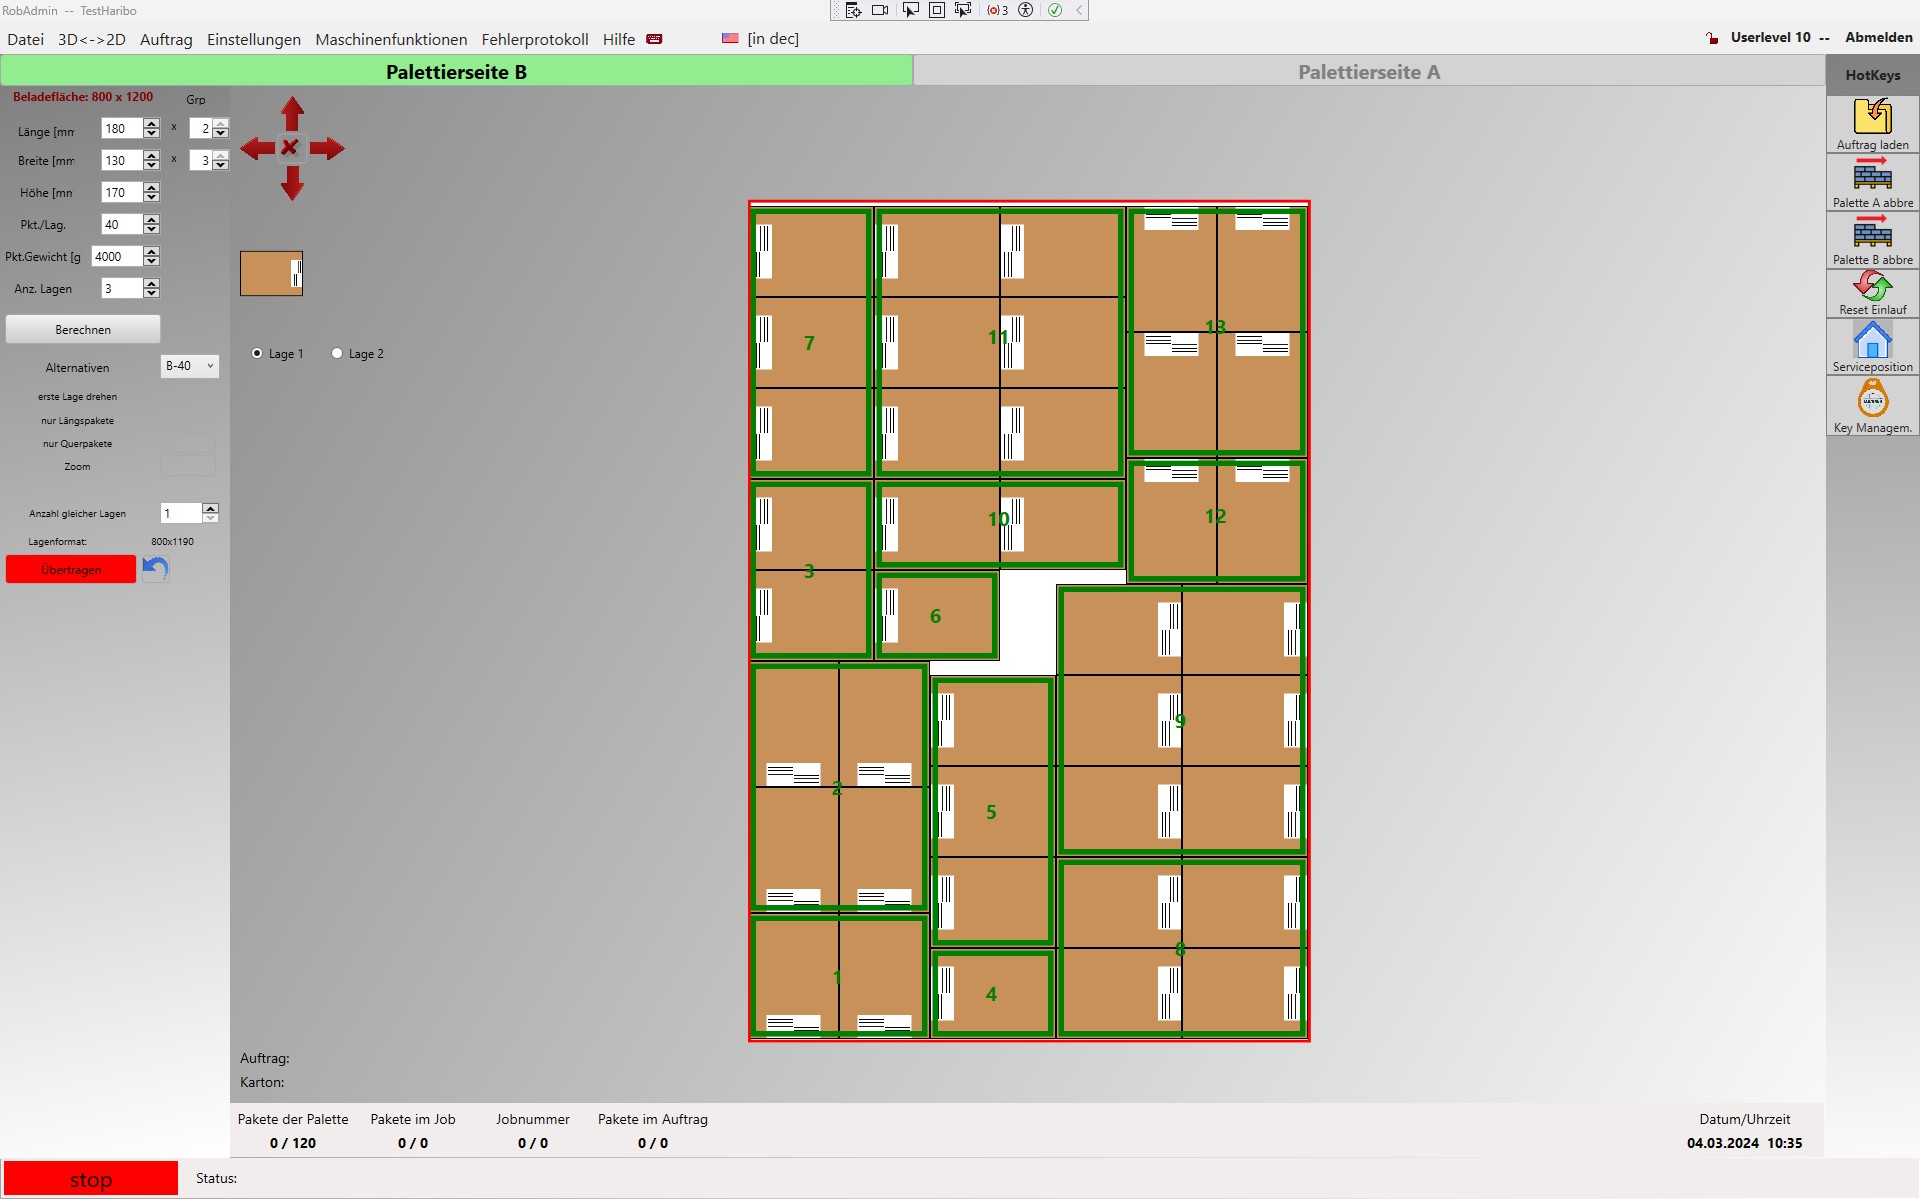Open the Datei menu
This screenshot has height=1199, width=1920.
click(x=25, y=39)
